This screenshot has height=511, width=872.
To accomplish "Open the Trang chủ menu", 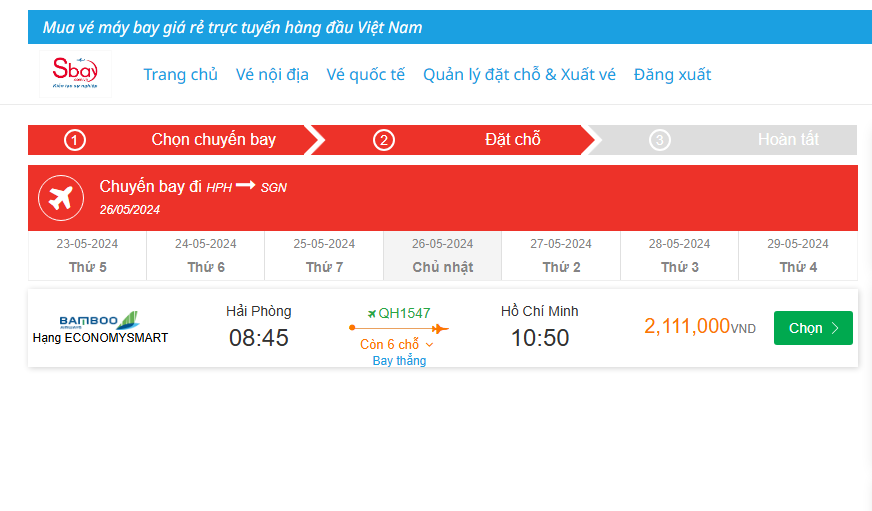I will (x=180, y=74).
